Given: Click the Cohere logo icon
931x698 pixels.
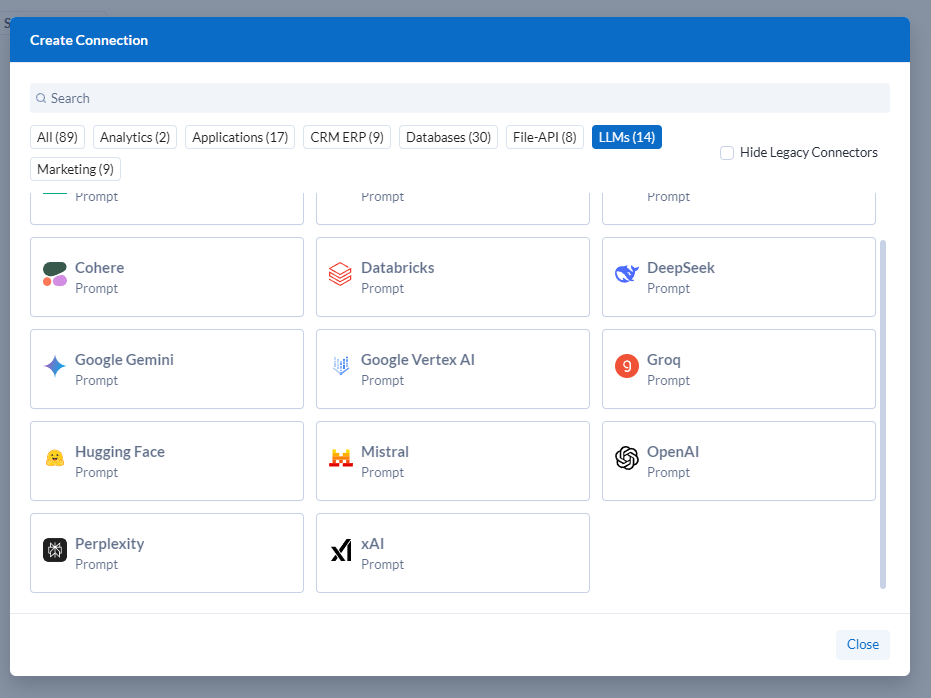Looking at the screenshot, I should 55,274.
